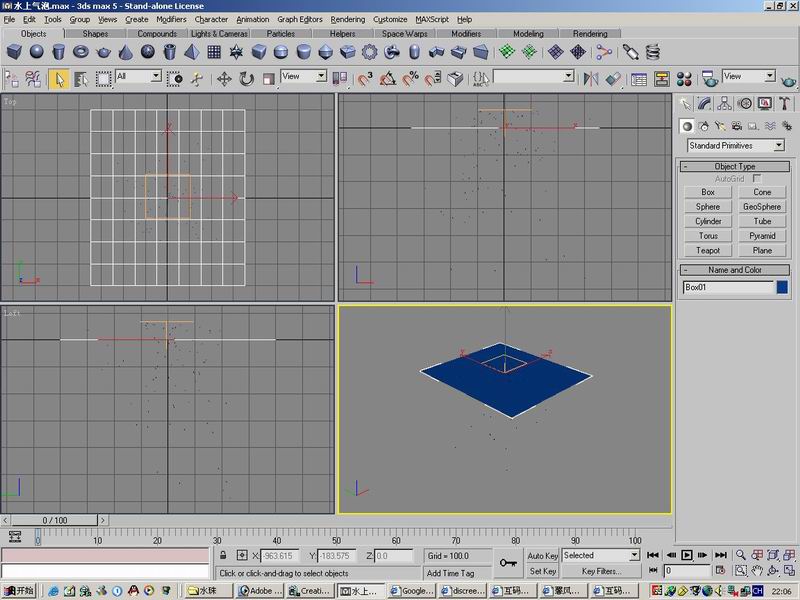Activate Select and Move tool
The width and height of the screenshot is (800, 600).
(x=224, y=79)
